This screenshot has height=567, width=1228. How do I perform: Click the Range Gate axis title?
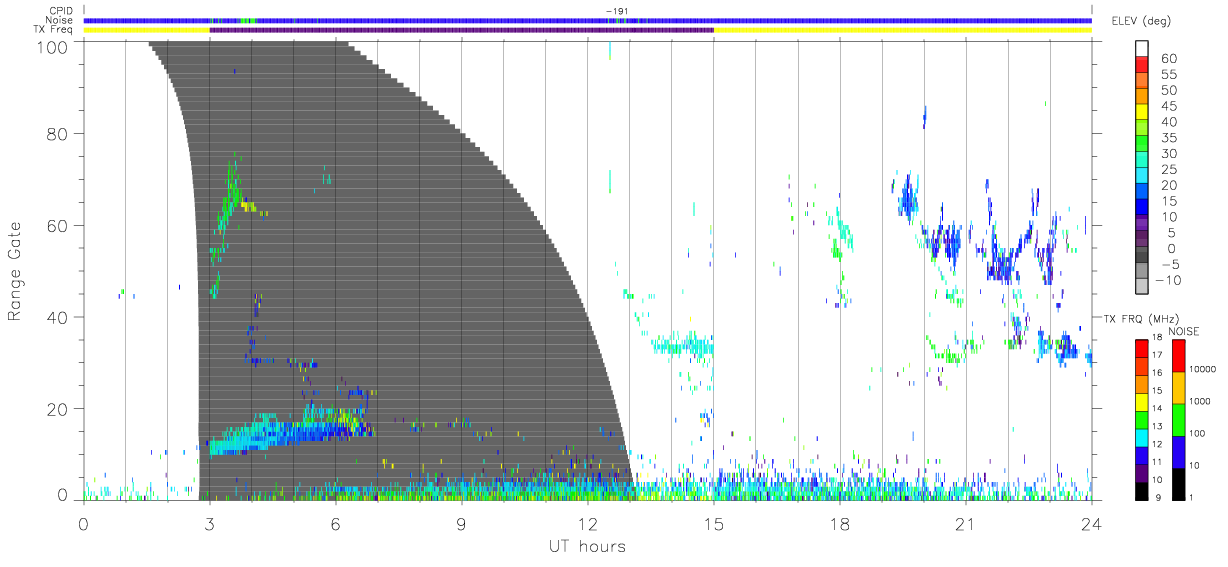tap(15, 272)
